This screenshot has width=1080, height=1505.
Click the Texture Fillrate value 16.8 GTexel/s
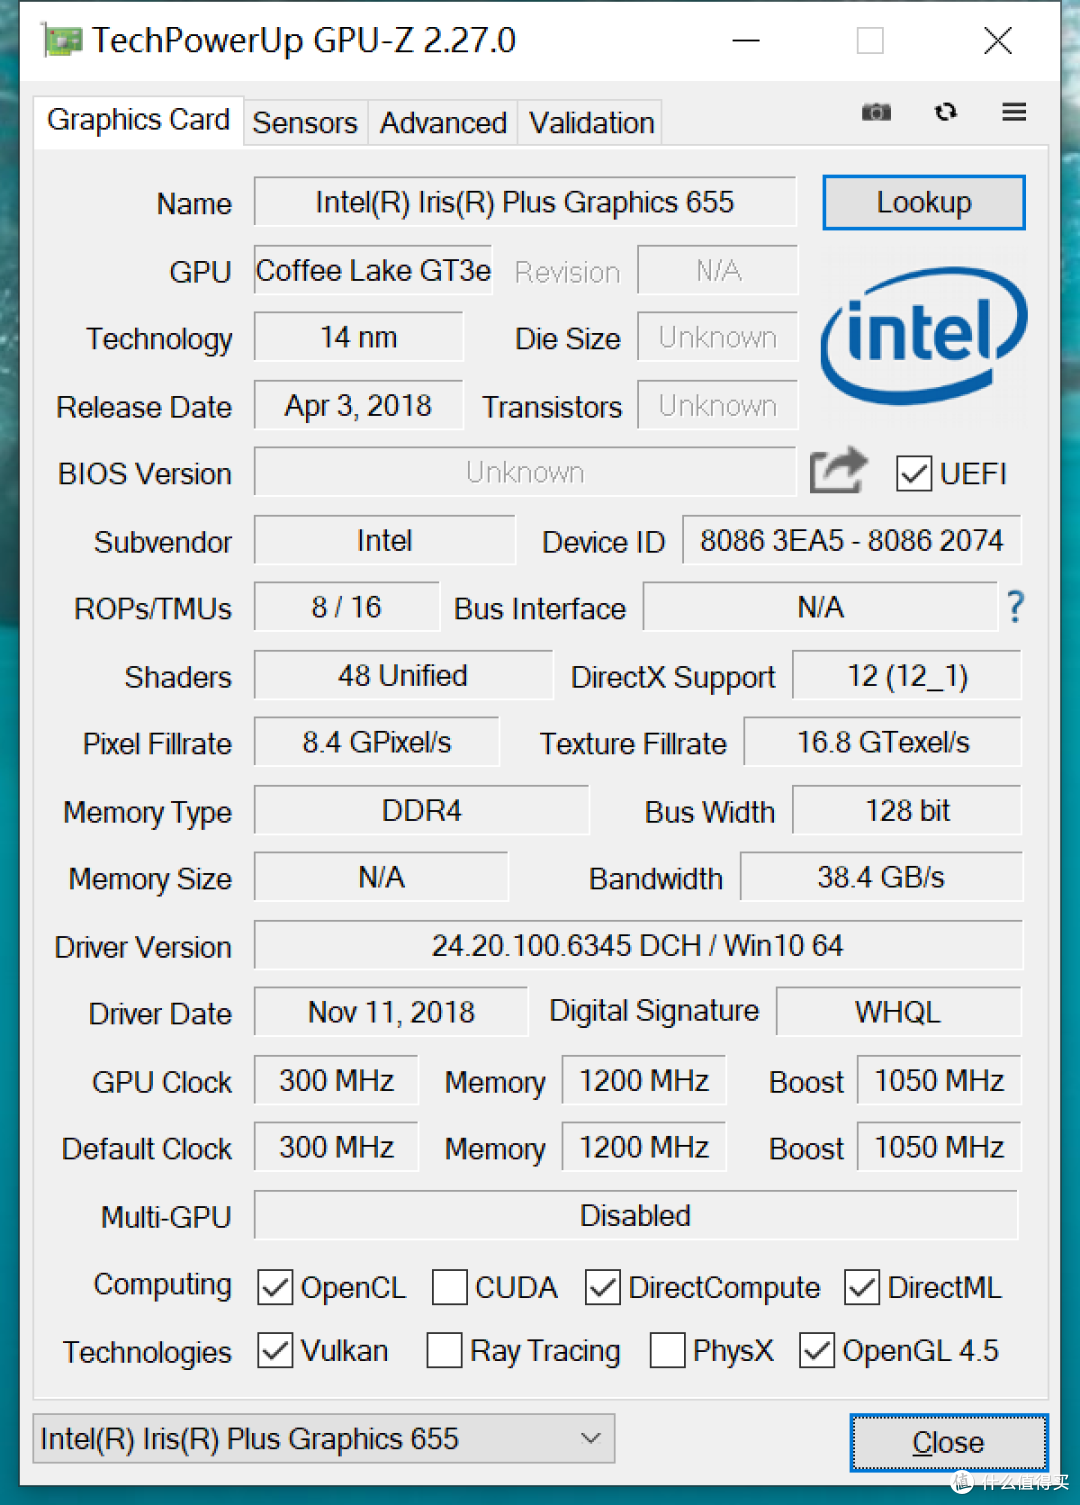[883, 742]
